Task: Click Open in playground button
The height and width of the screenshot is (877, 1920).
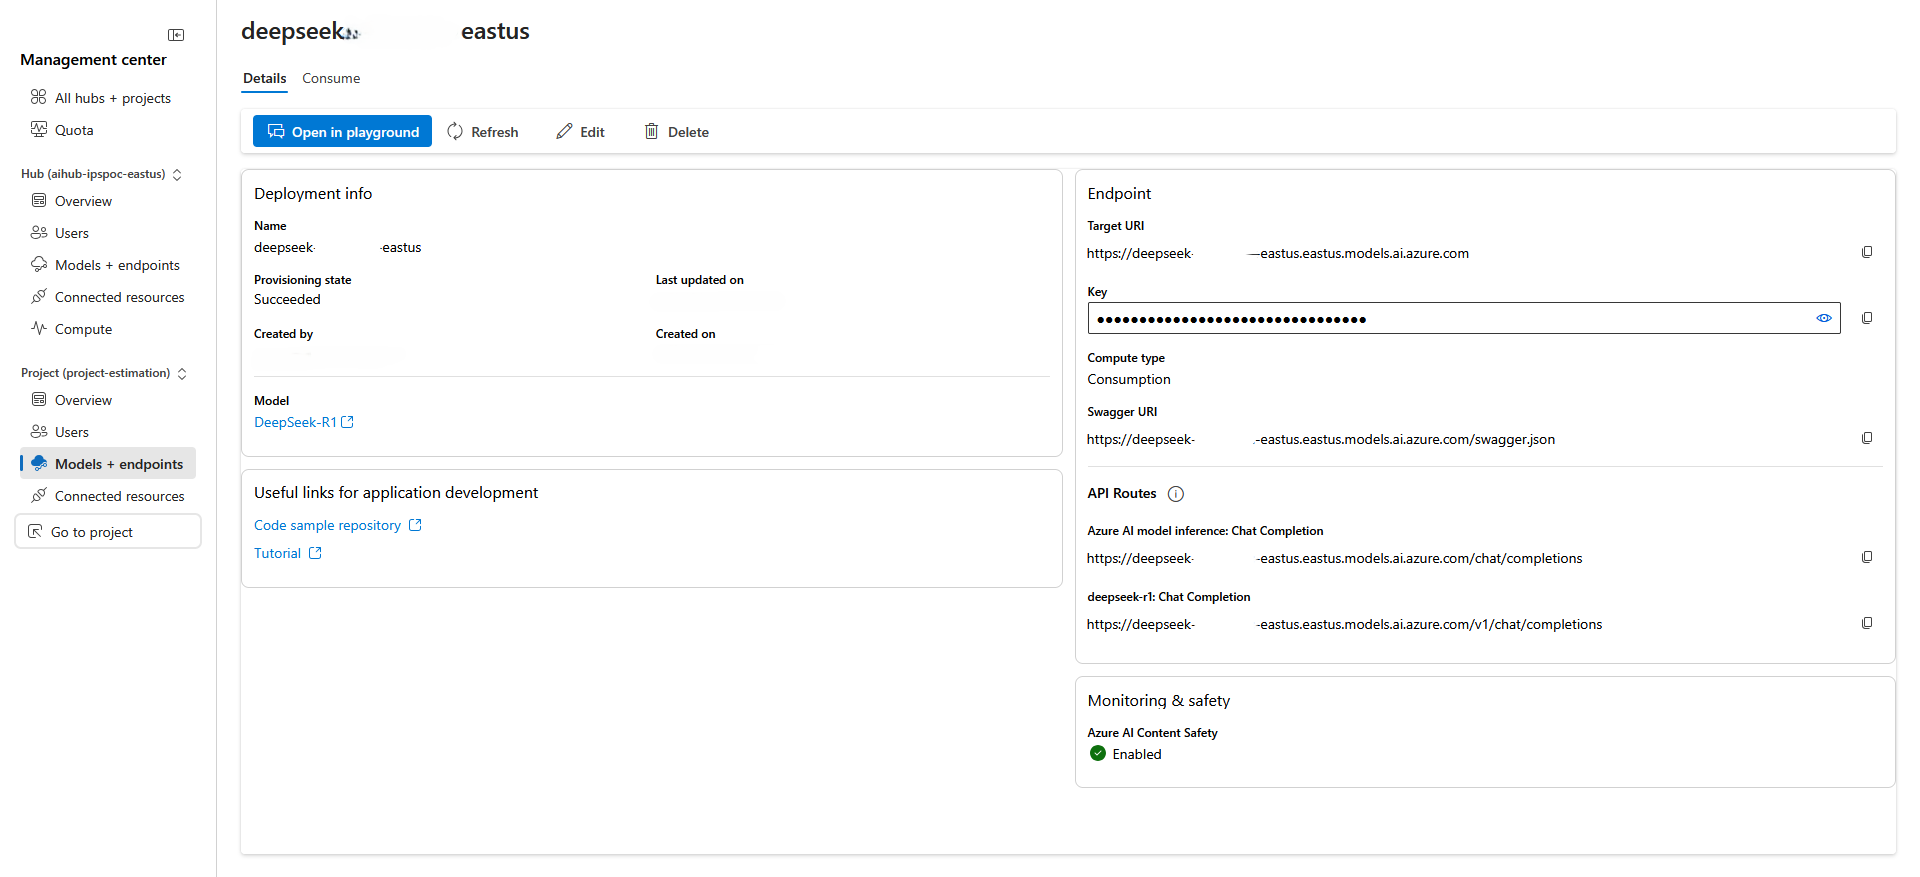Action: (342, 131)
